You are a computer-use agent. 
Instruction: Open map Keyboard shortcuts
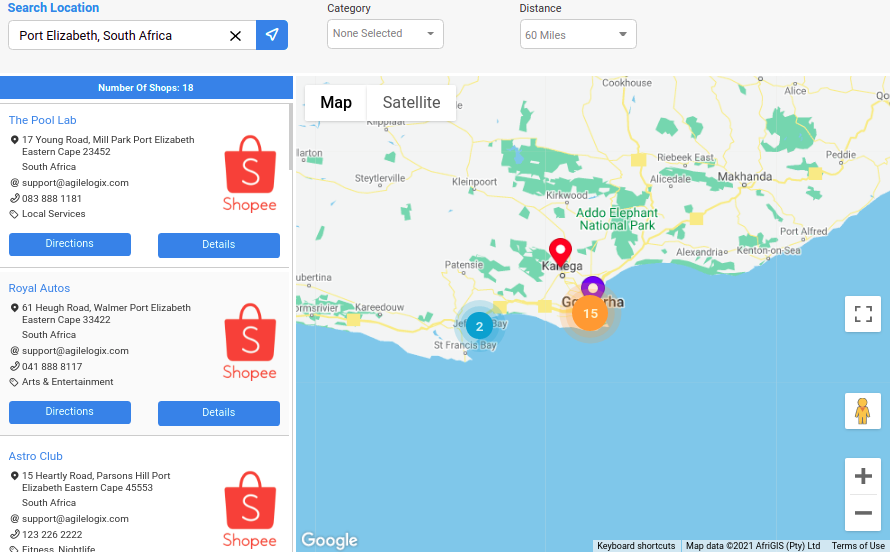(x=636, y=546)
